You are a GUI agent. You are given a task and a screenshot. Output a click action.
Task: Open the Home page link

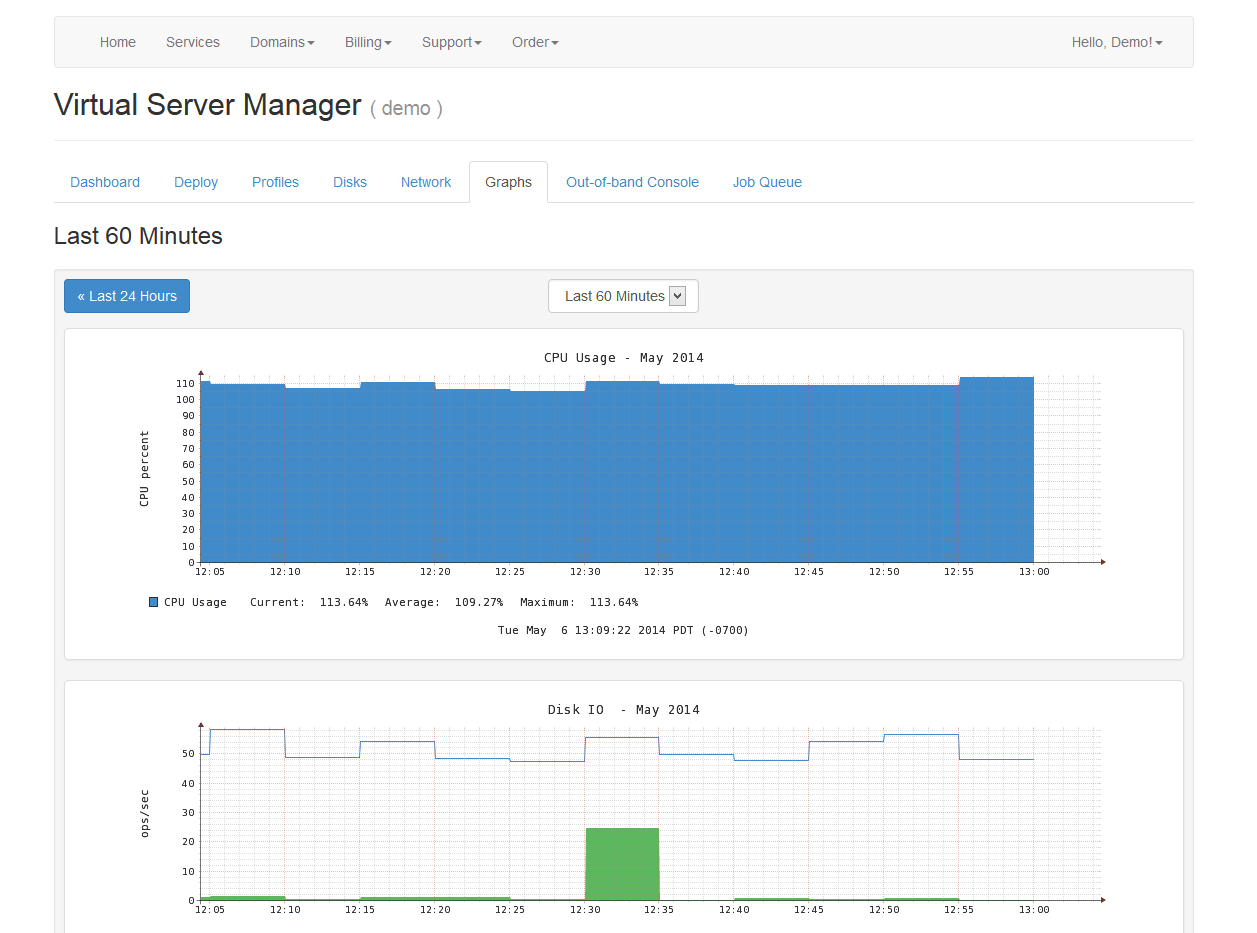[117, 42]
